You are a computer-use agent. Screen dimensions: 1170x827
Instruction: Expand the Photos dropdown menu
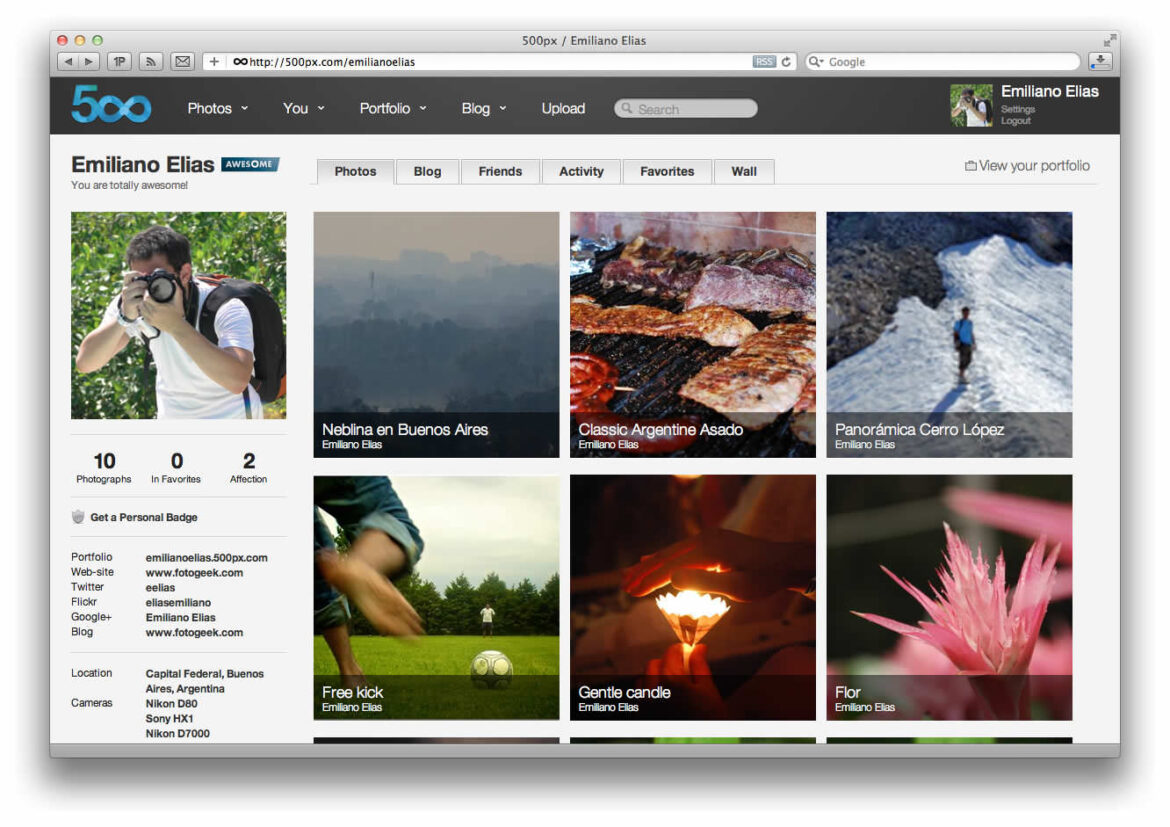[217, 108]
